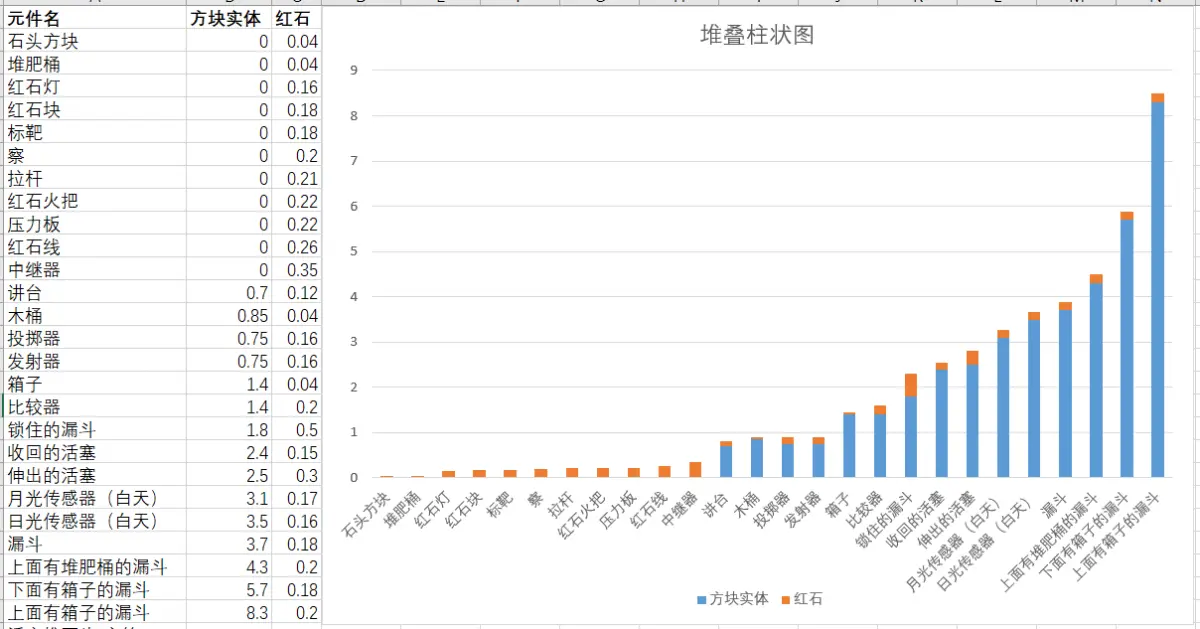The height and width of the screenshot is (629, 1200).
Task: Select the 2.5 value in the 伸出的活塞 row
Action: coord(229,476)
